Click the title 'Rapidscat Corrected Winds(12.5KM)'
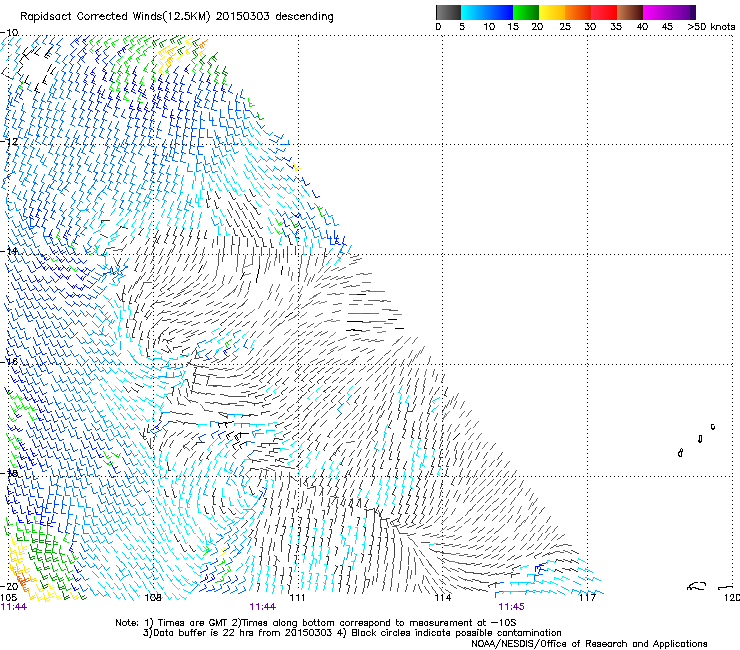740x650 pixels. tap(116, 17)
